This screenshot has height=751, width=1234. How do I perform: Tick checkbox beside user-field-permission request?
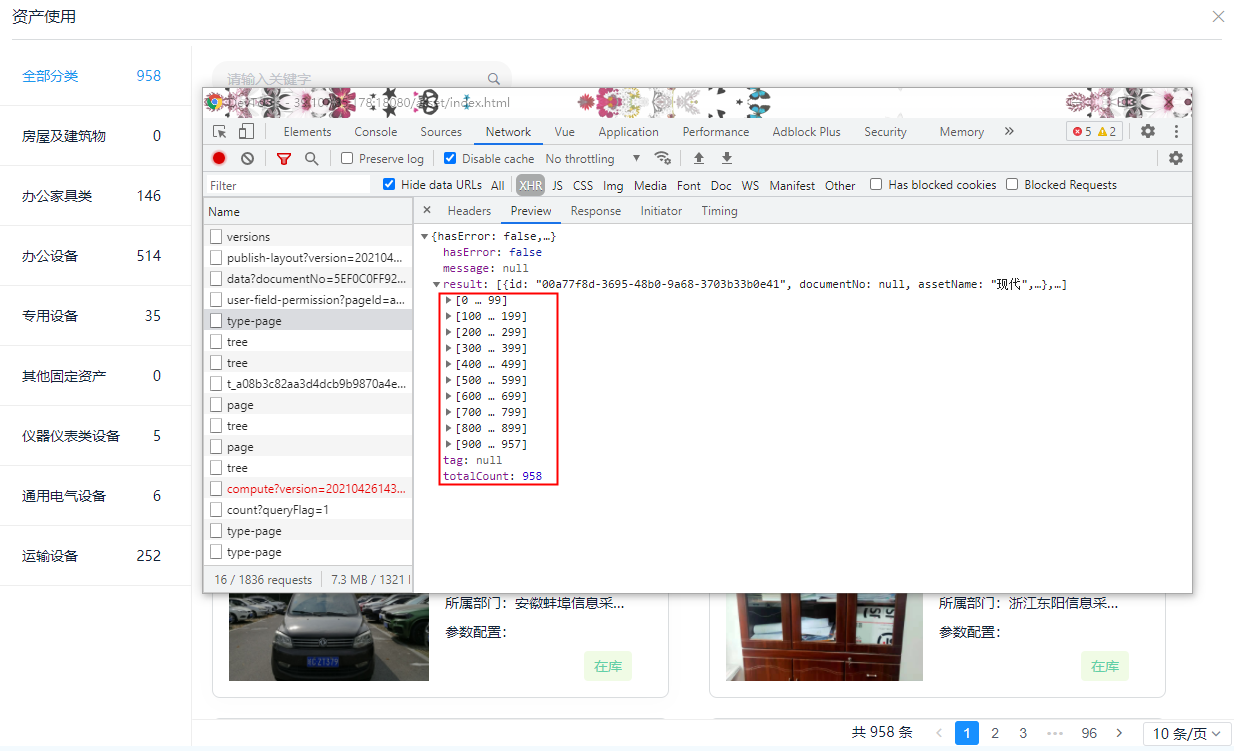tap(215, 299)
